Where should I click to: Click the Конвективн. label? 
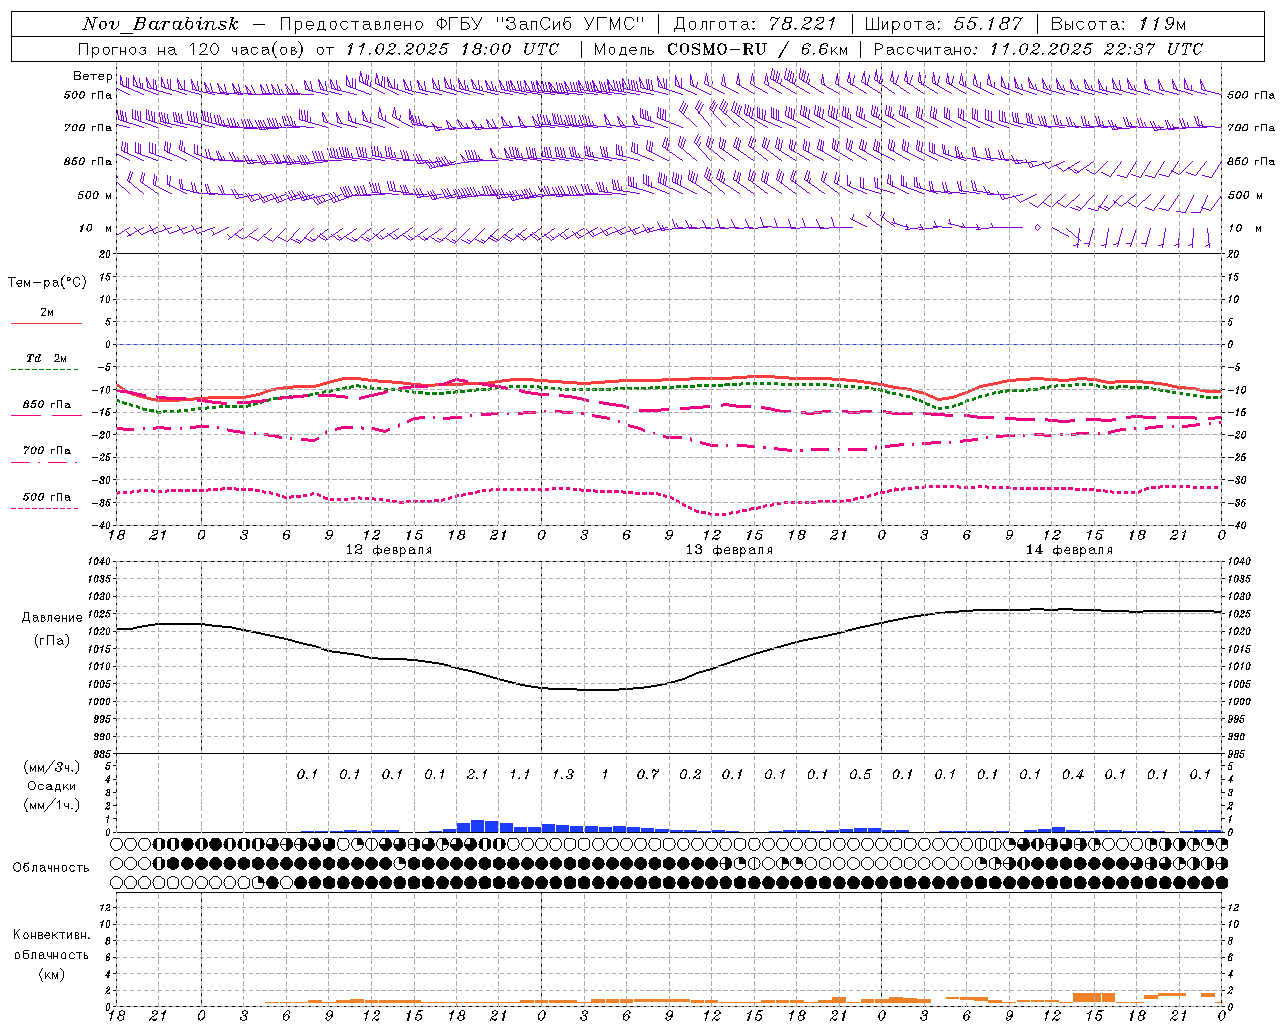[52, 935]
